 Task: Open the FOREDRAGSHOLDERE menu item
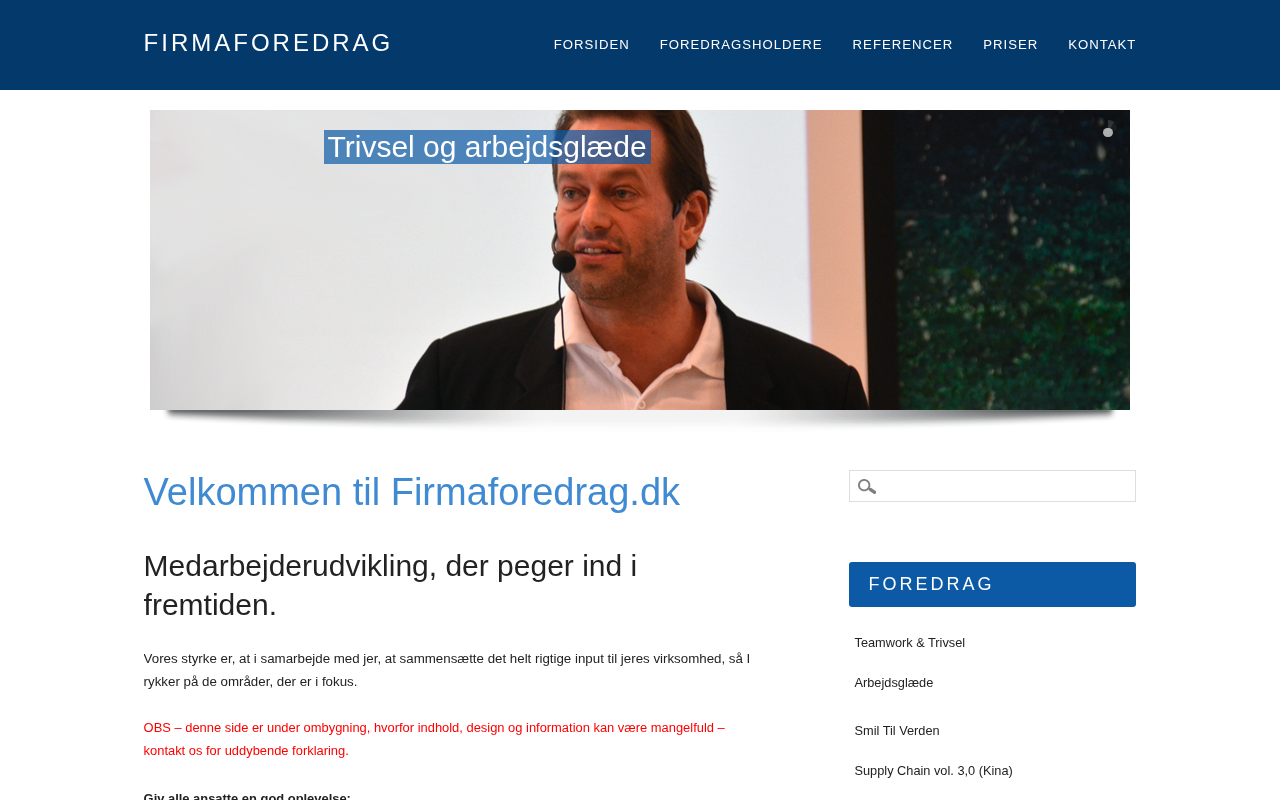[741, 45]
